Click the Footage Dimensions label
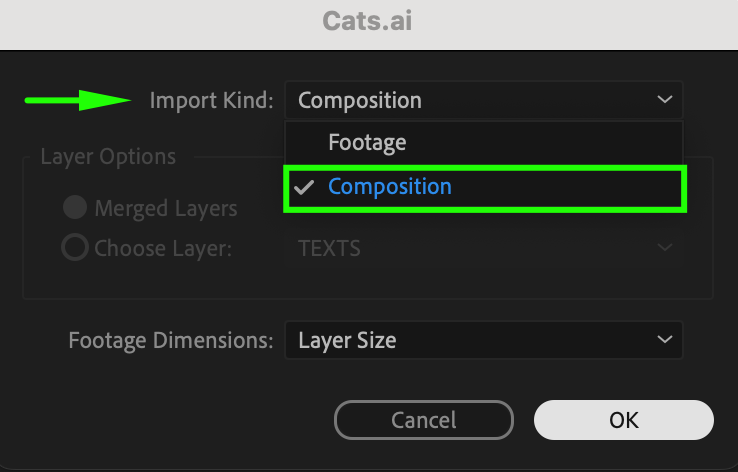Screen dimensions: 738x472 pyautogui.click(x=171, y=340)
